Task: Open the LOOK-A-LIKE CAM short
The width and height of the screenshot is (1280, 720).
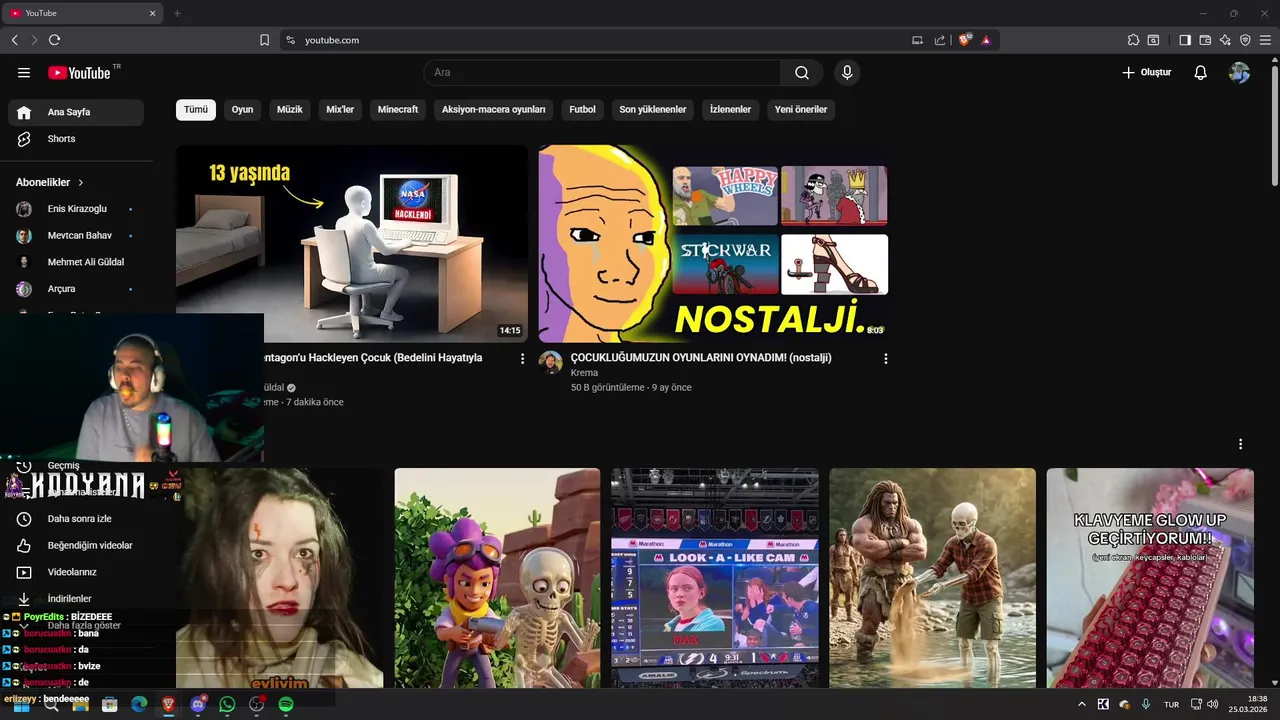Action: pos(715,578)
